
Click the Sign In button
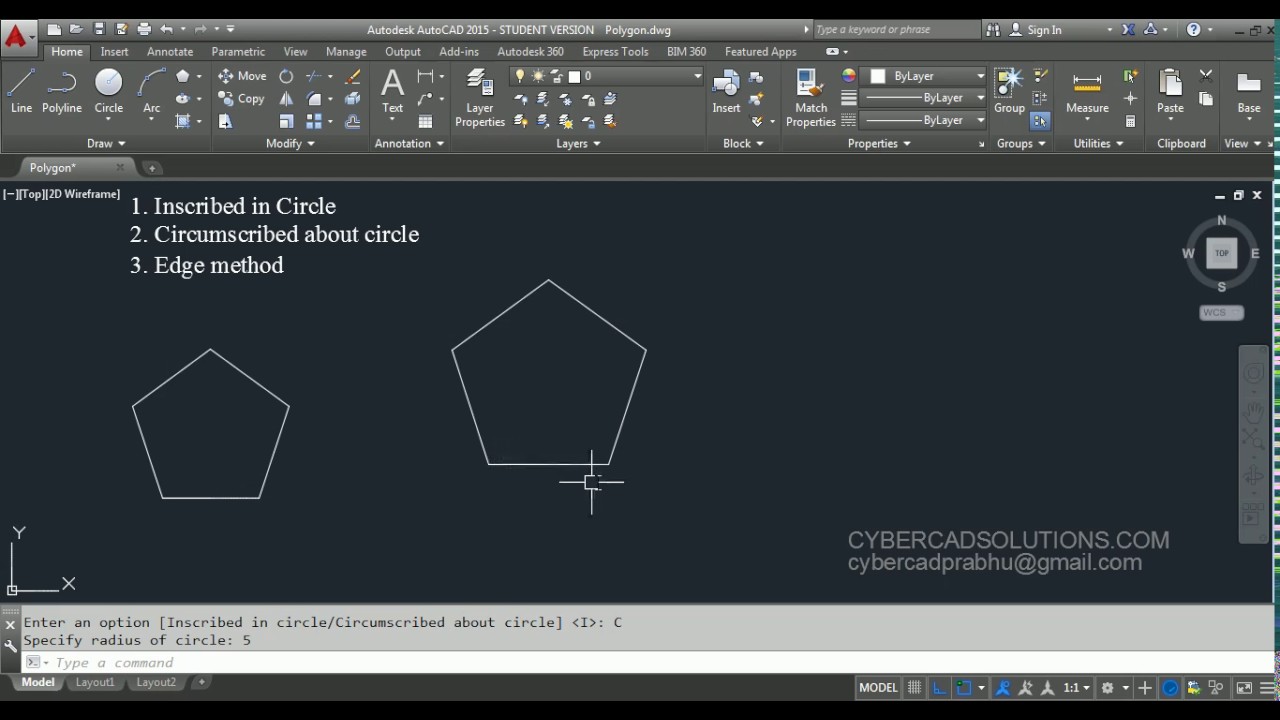pyautogui.click(x=1035, y=30)
